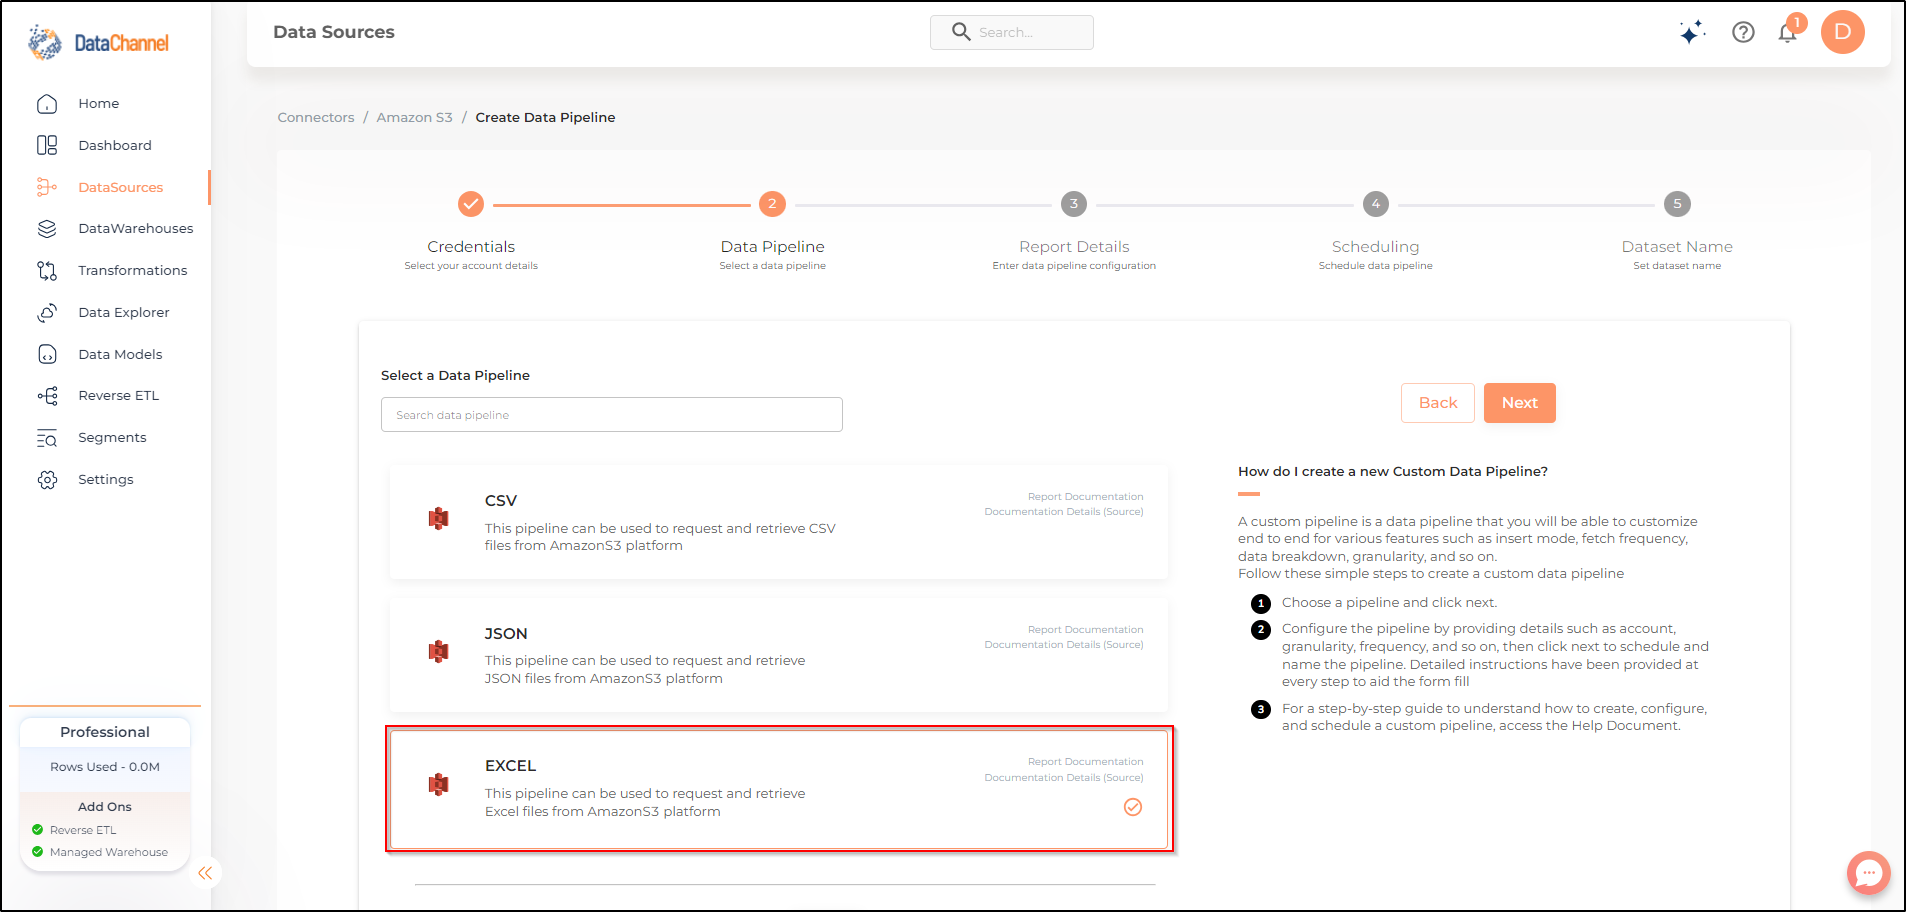Open the Home sidebar icon

pos(47,104)
